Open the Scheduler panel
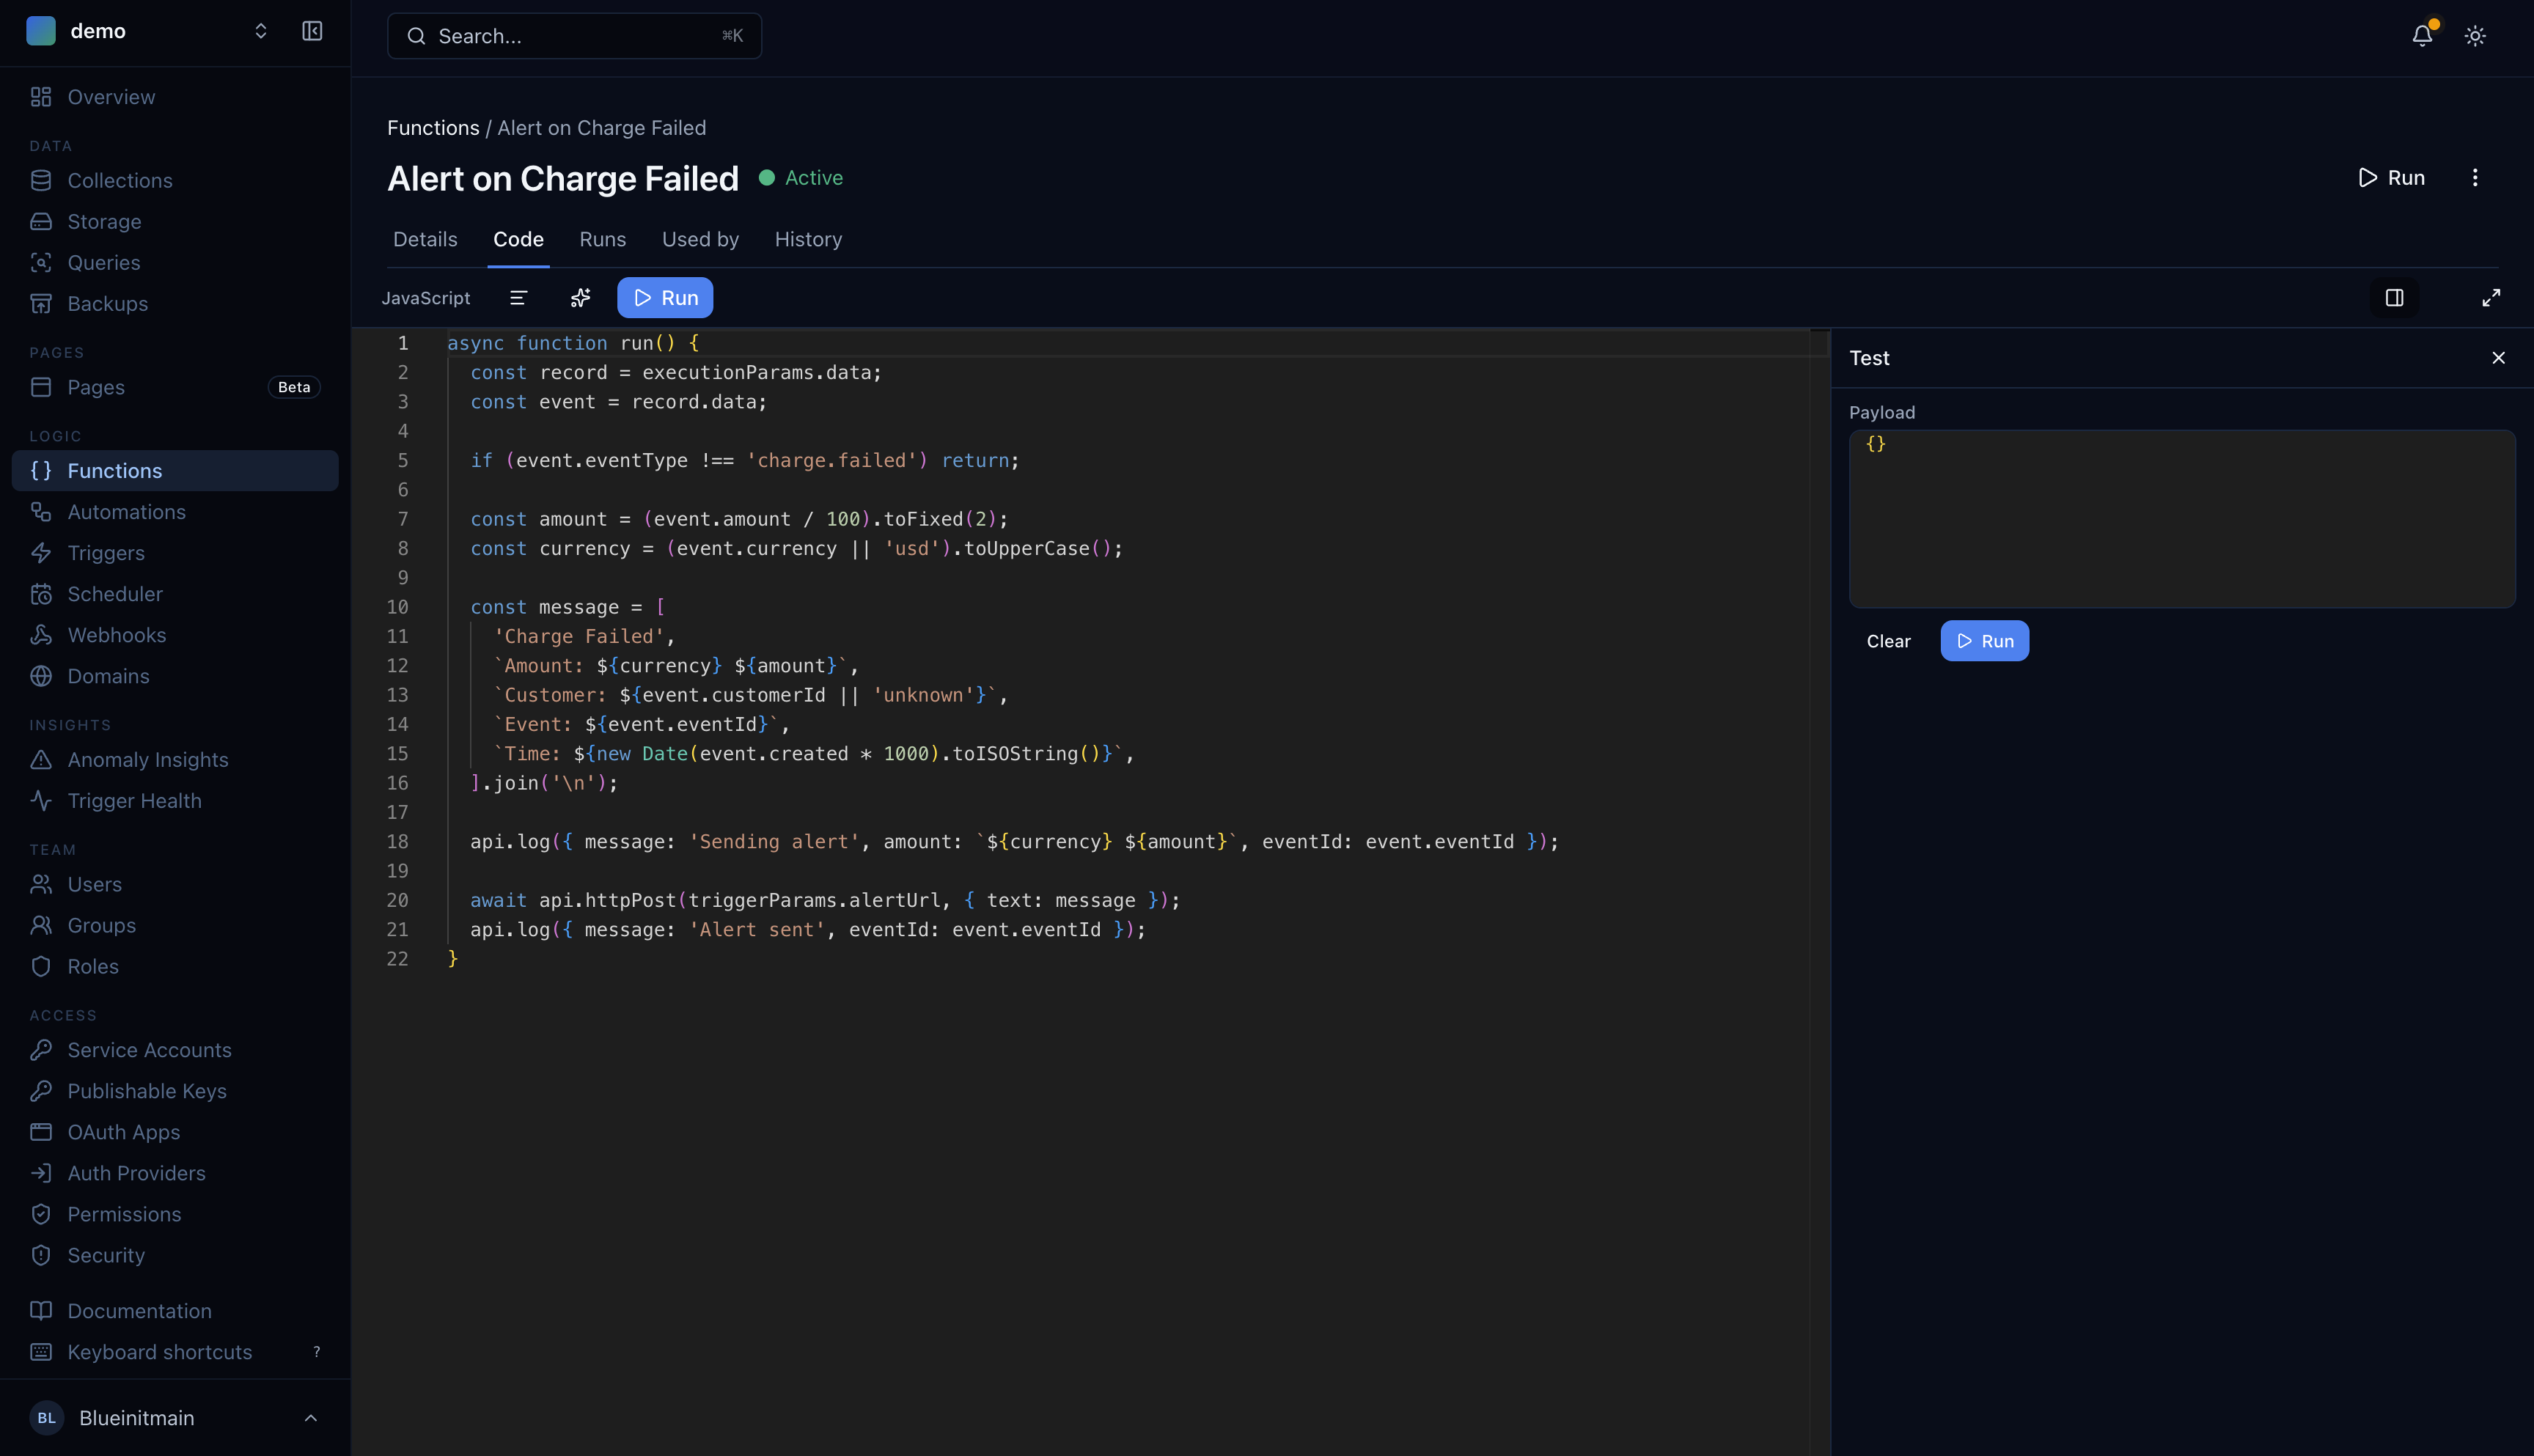The height and width of the screenshot is (1456, 2534). [x=114, y=593]
